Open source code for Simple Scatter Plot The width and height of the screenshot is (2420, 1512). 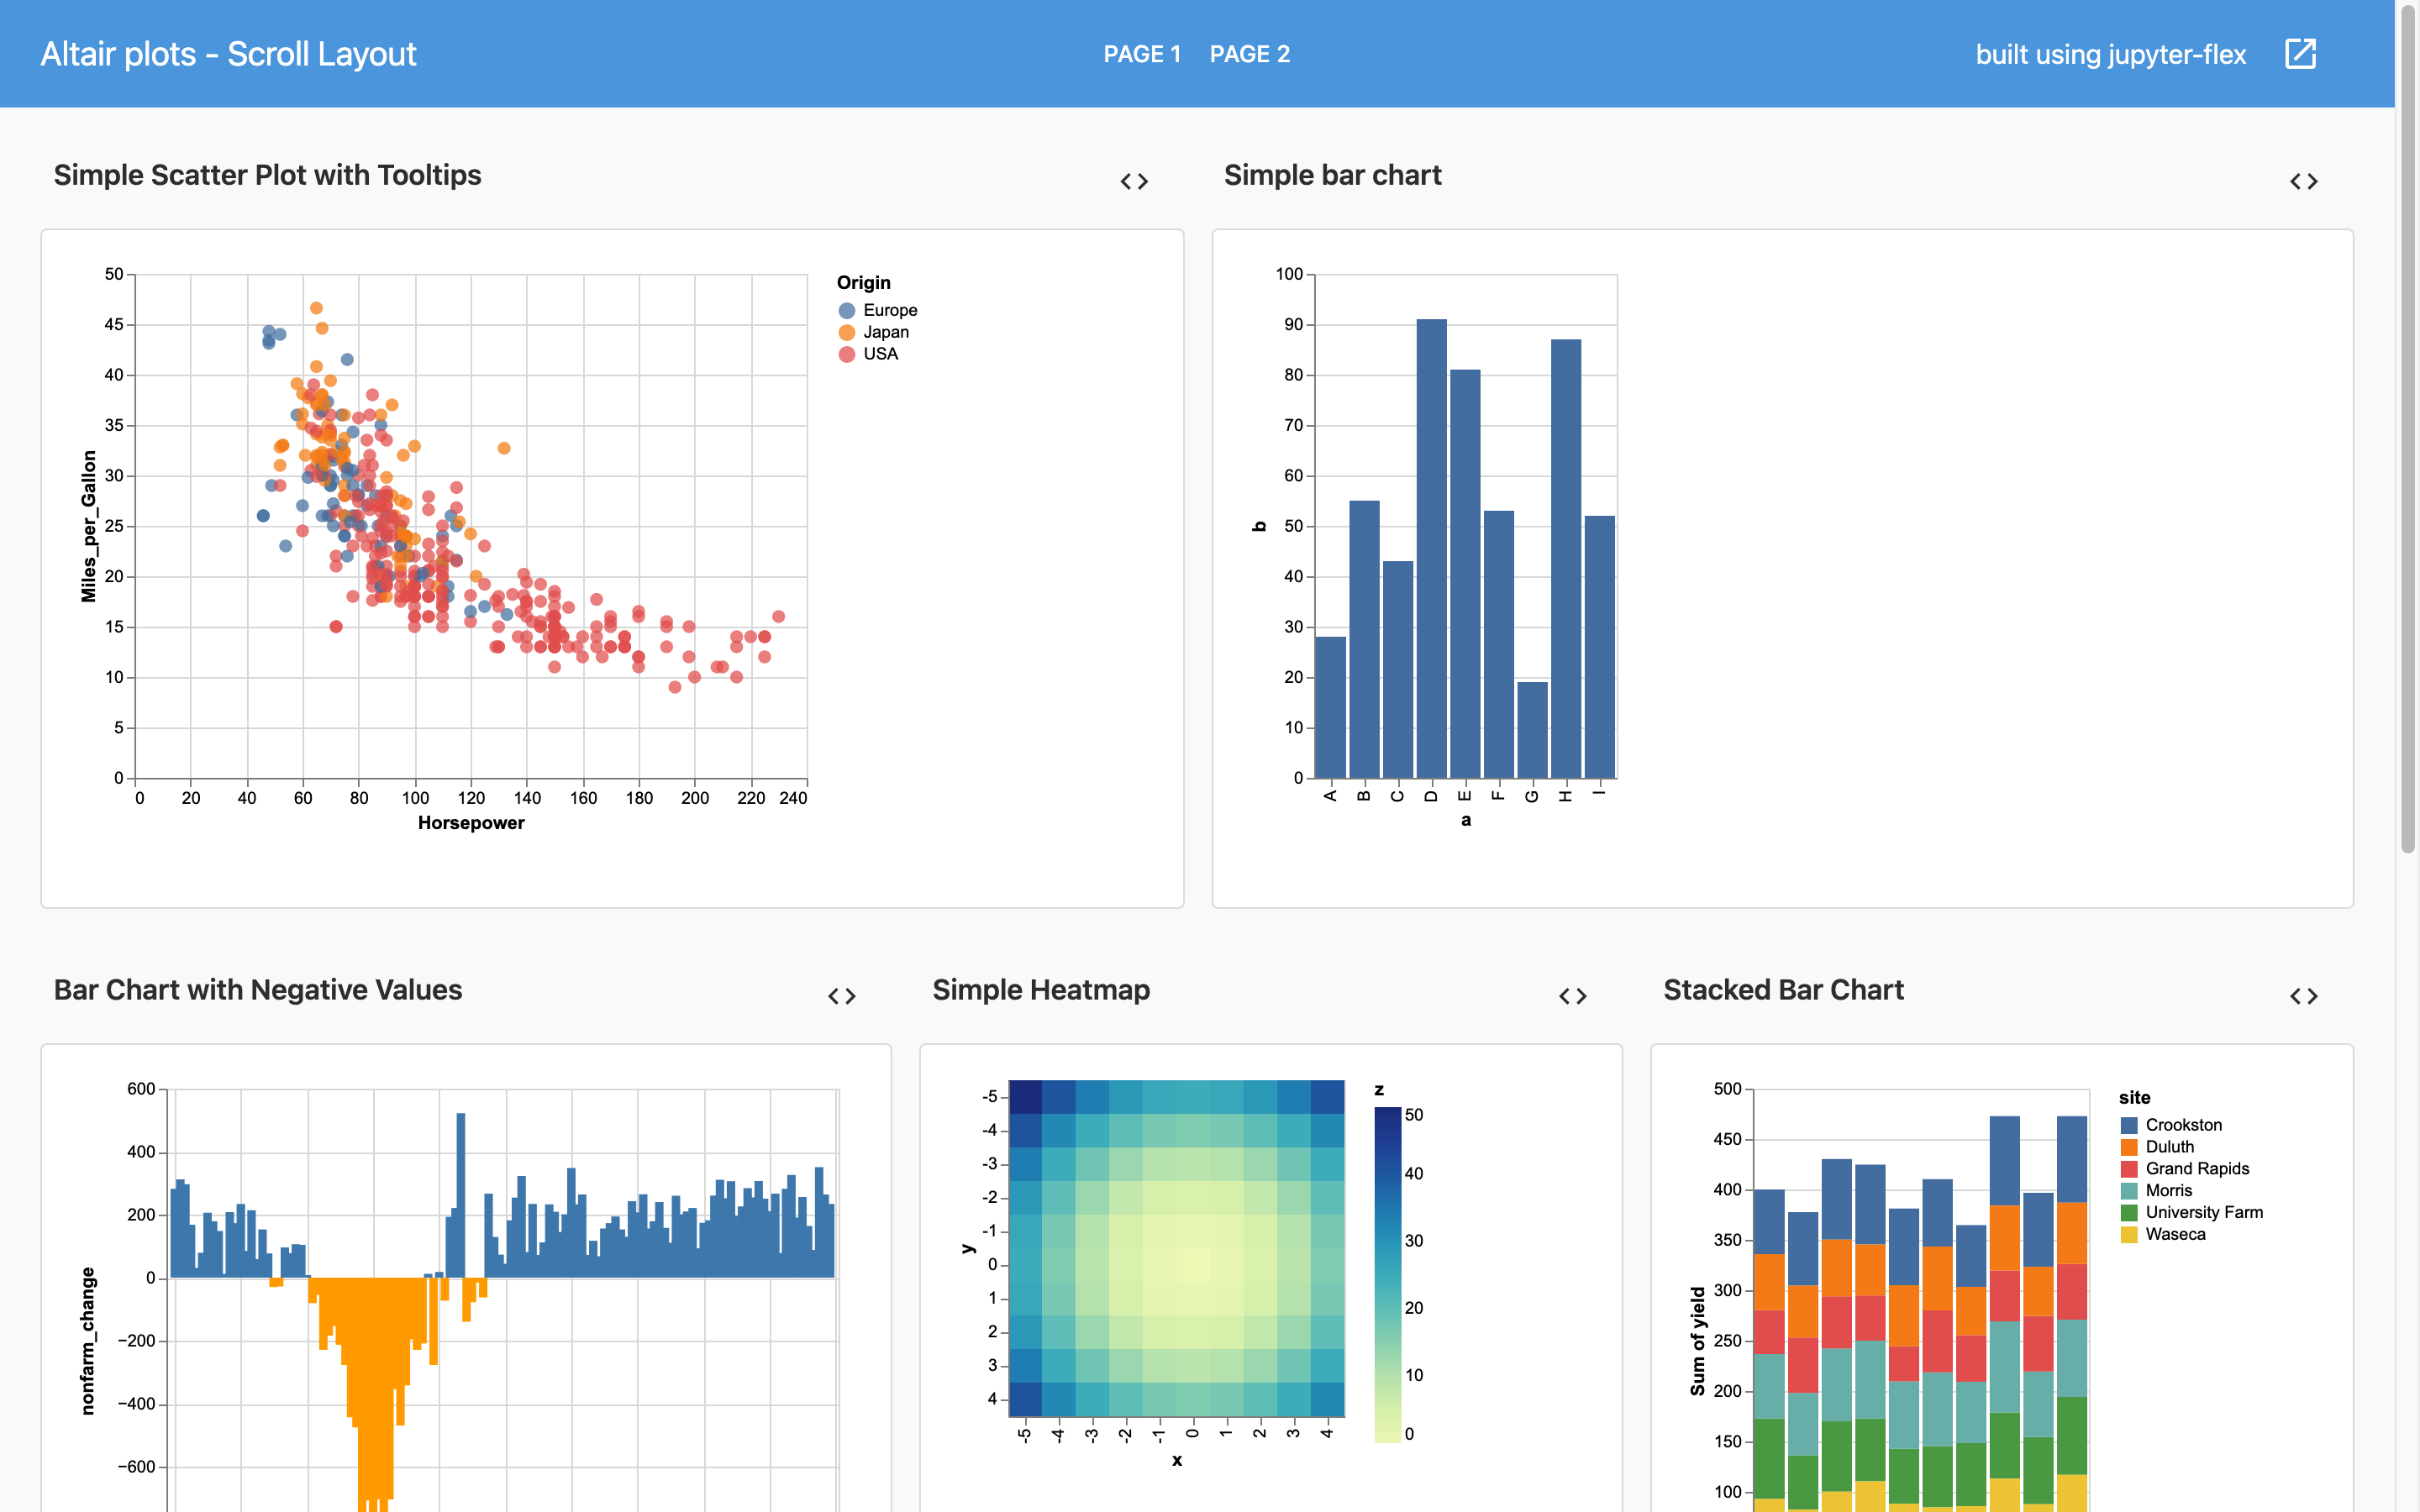click(x=1134, y=181)
